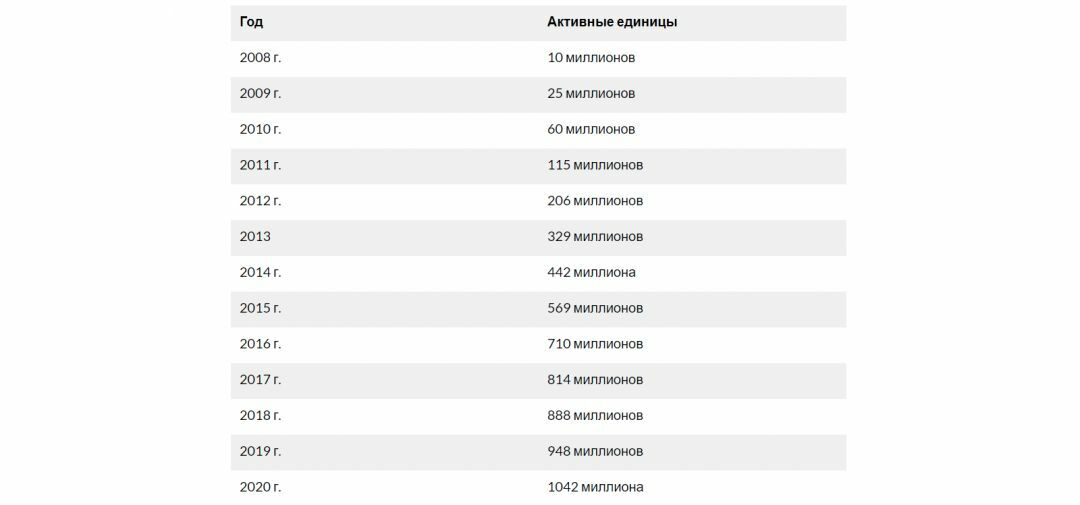Image resolution: width=1080 pixels, height=505 pixels.
Task: Click the 'Активные единицы' column header
Action: point(612,22)
